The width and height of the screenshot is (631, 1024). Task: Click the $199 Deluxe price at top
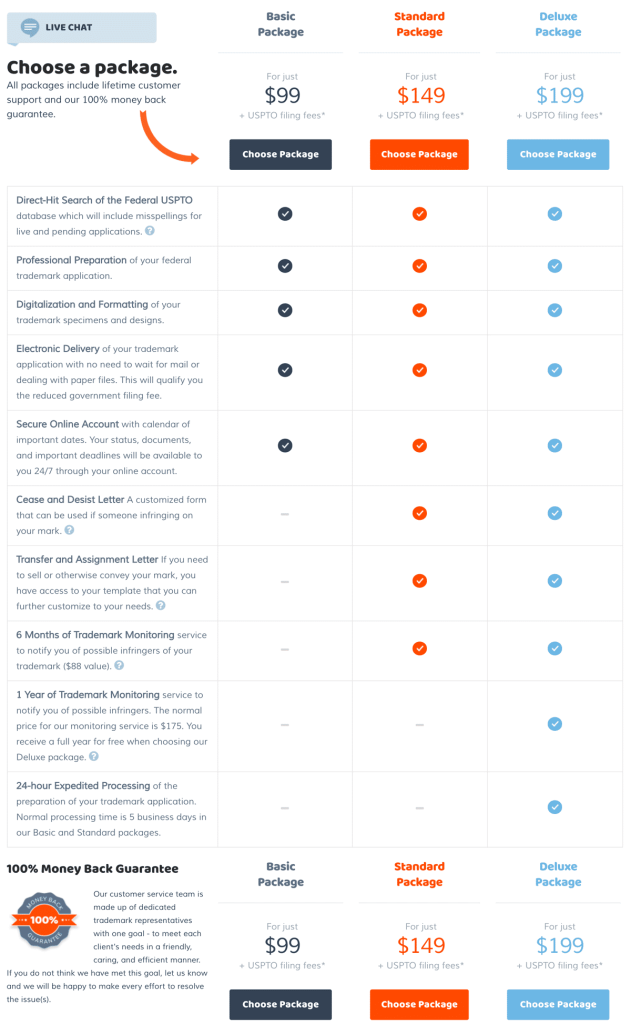pyautogui.click(x=558, y=96)
